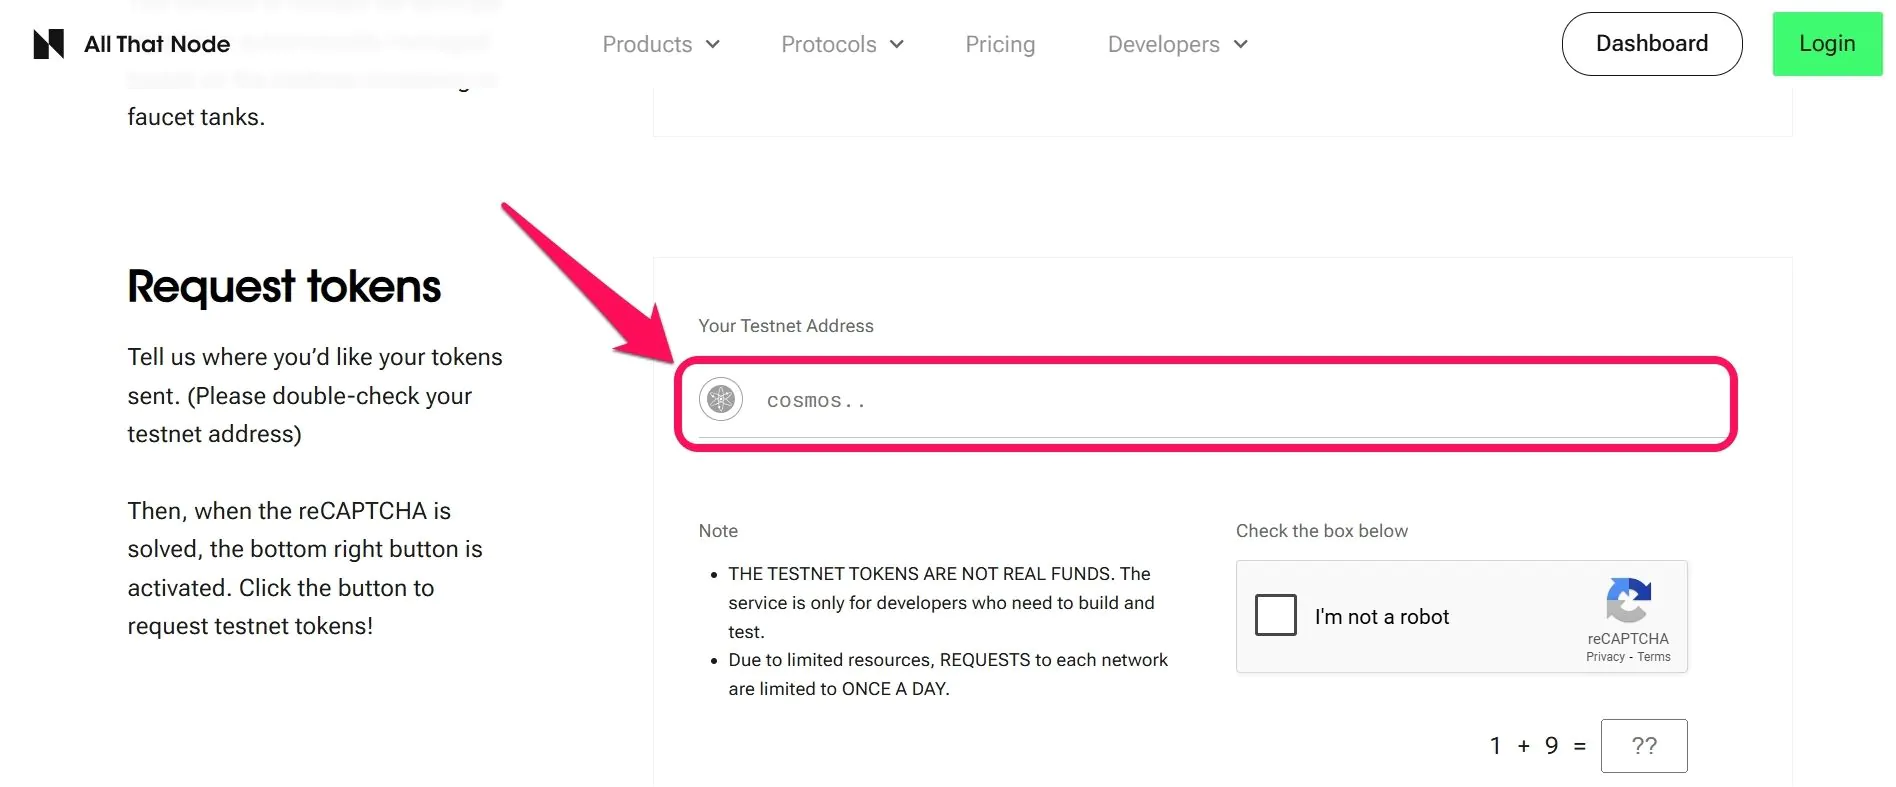Open the Dashboard button
Image resolution: width=1896 pixels, height=787 pixels.
click(1652, 44)
